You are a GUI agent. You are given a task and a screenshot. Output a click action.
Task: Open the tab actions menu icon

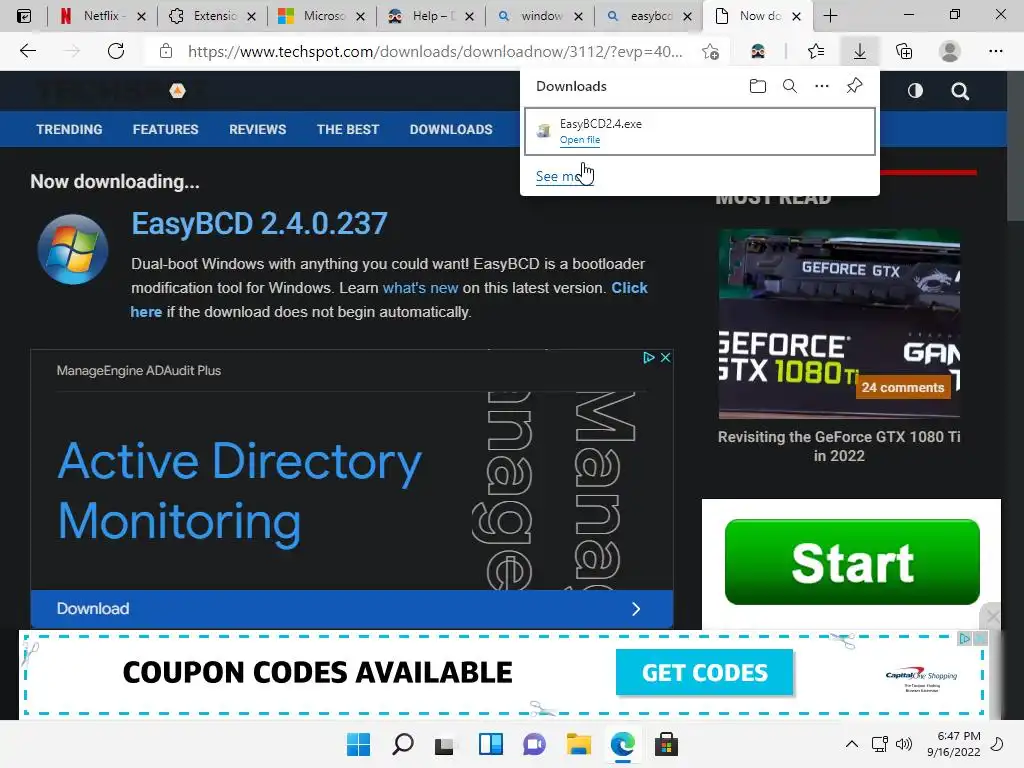(24, 16)
